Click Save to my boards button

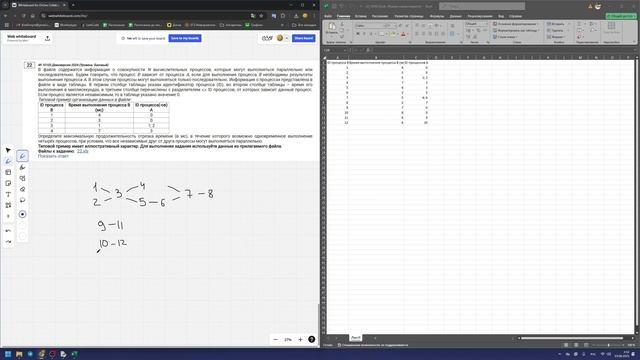185,38
